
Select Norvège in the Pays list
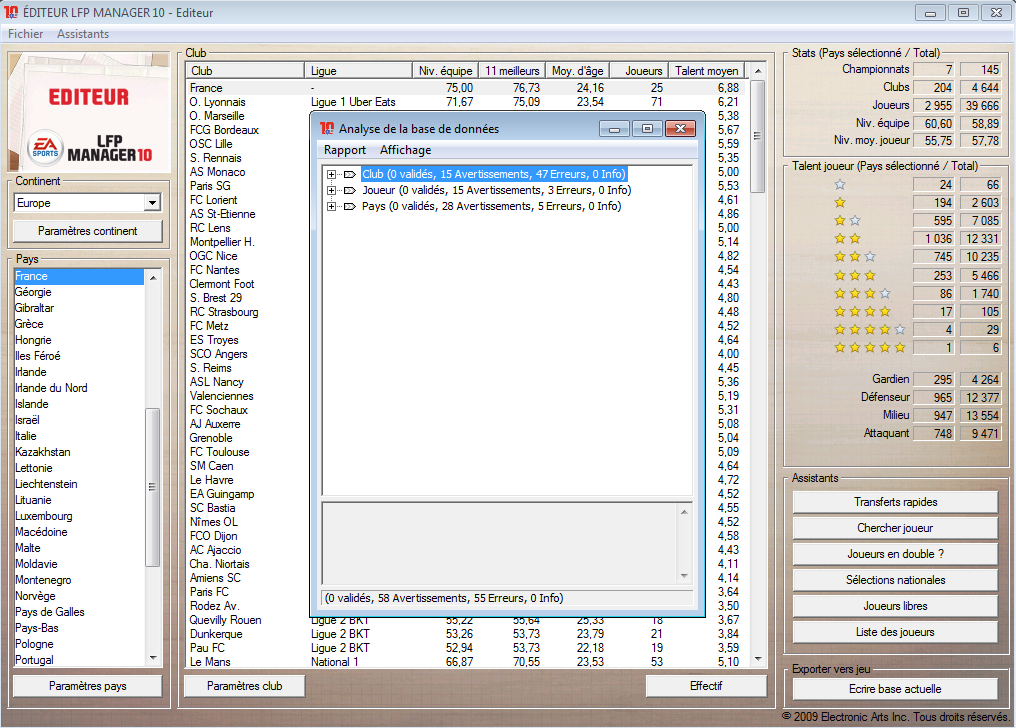tap(78, 596)
